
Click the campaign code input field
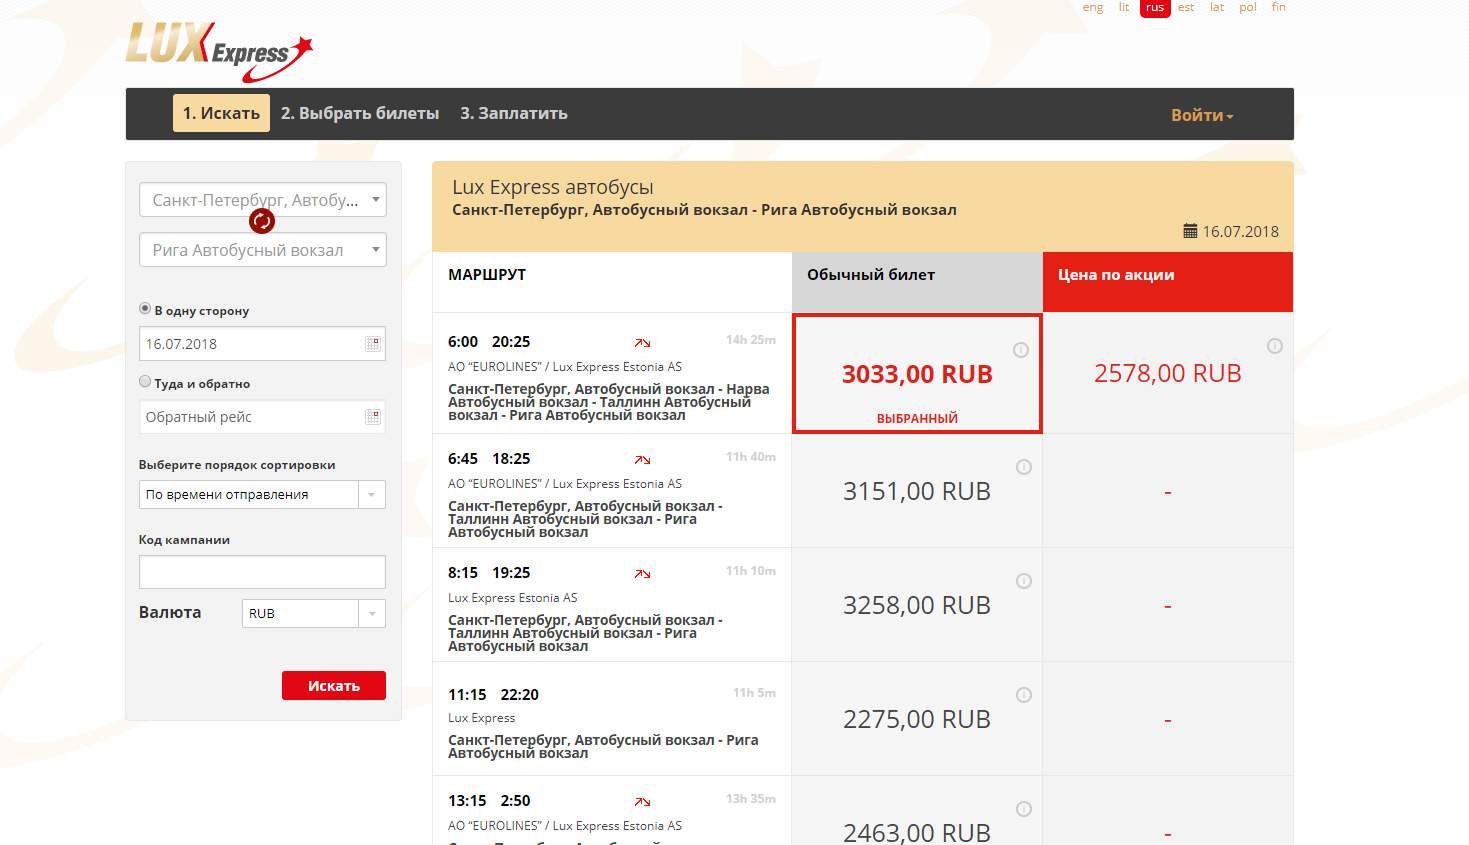click(x=262, y=572)
